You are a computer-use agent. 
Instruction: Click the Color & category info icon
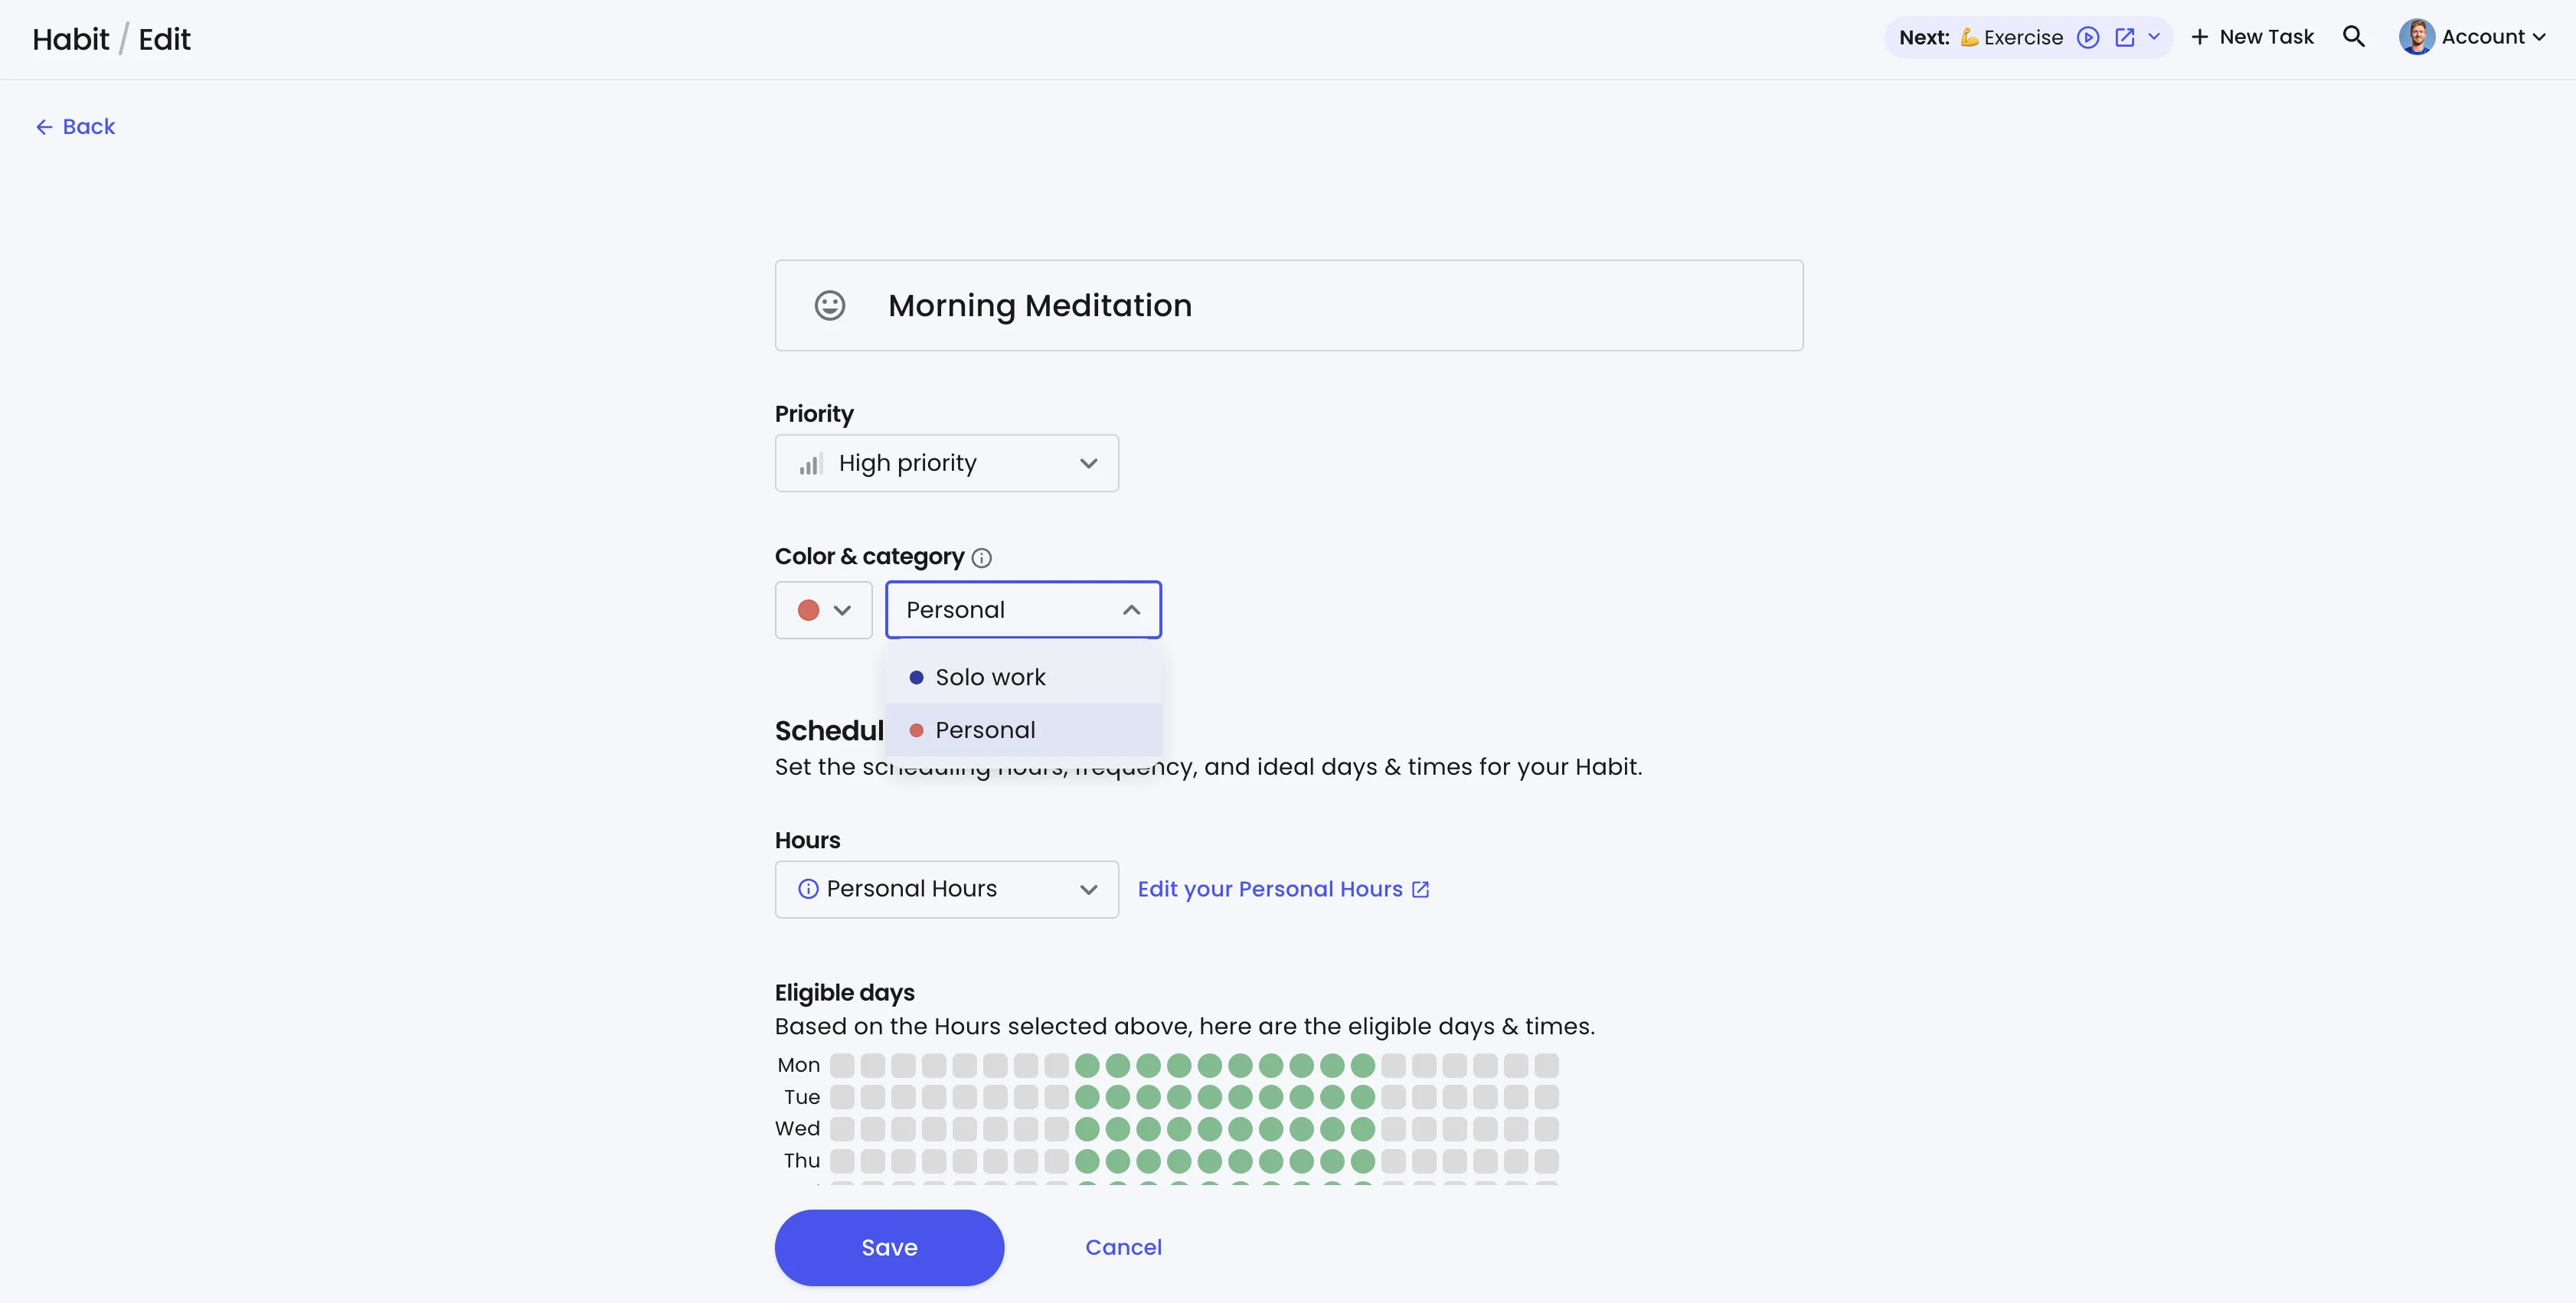coord(981,558)
